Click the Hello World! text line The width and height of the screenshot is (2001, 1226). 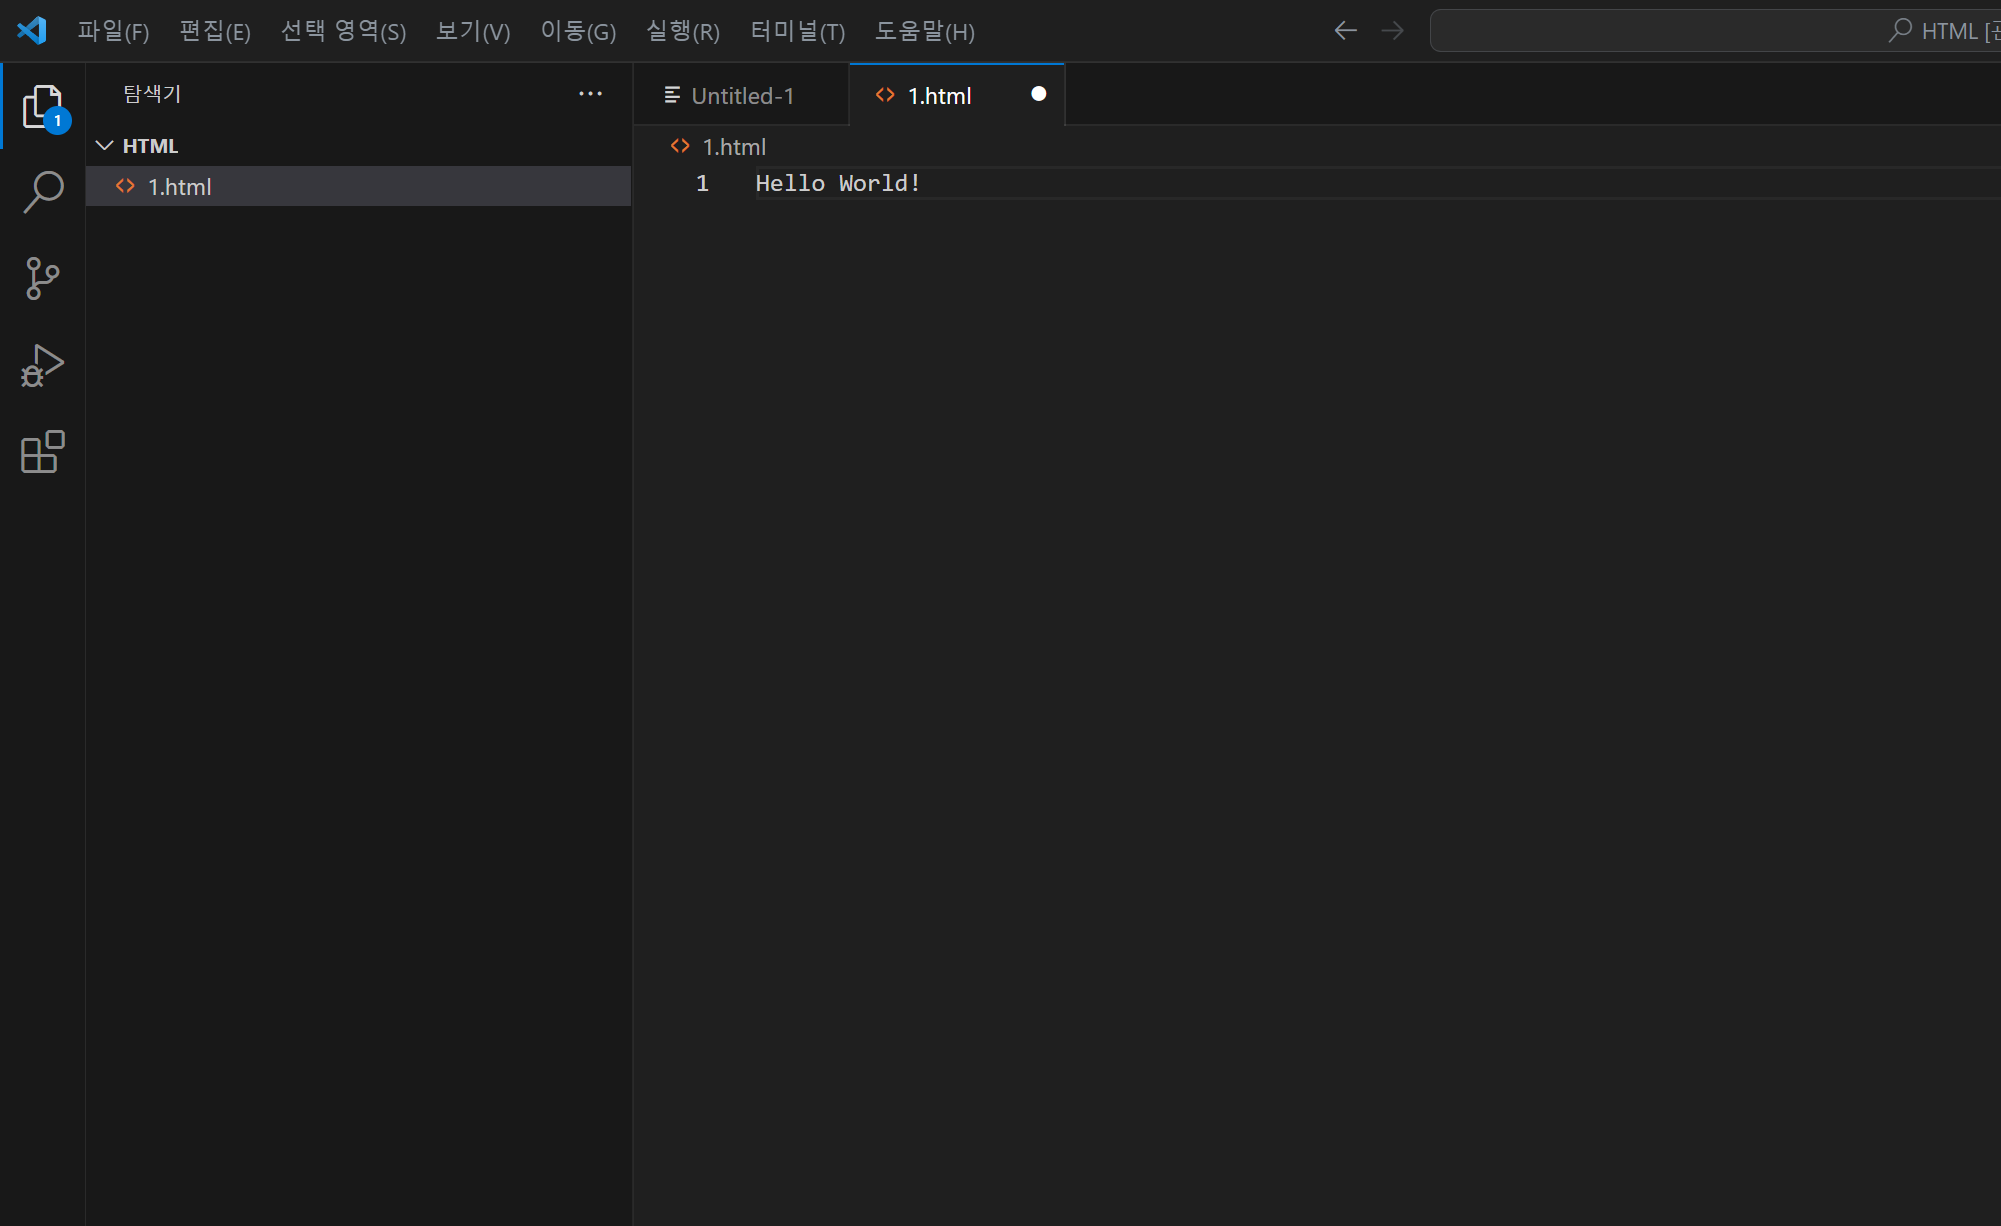(x=837, y=184)
